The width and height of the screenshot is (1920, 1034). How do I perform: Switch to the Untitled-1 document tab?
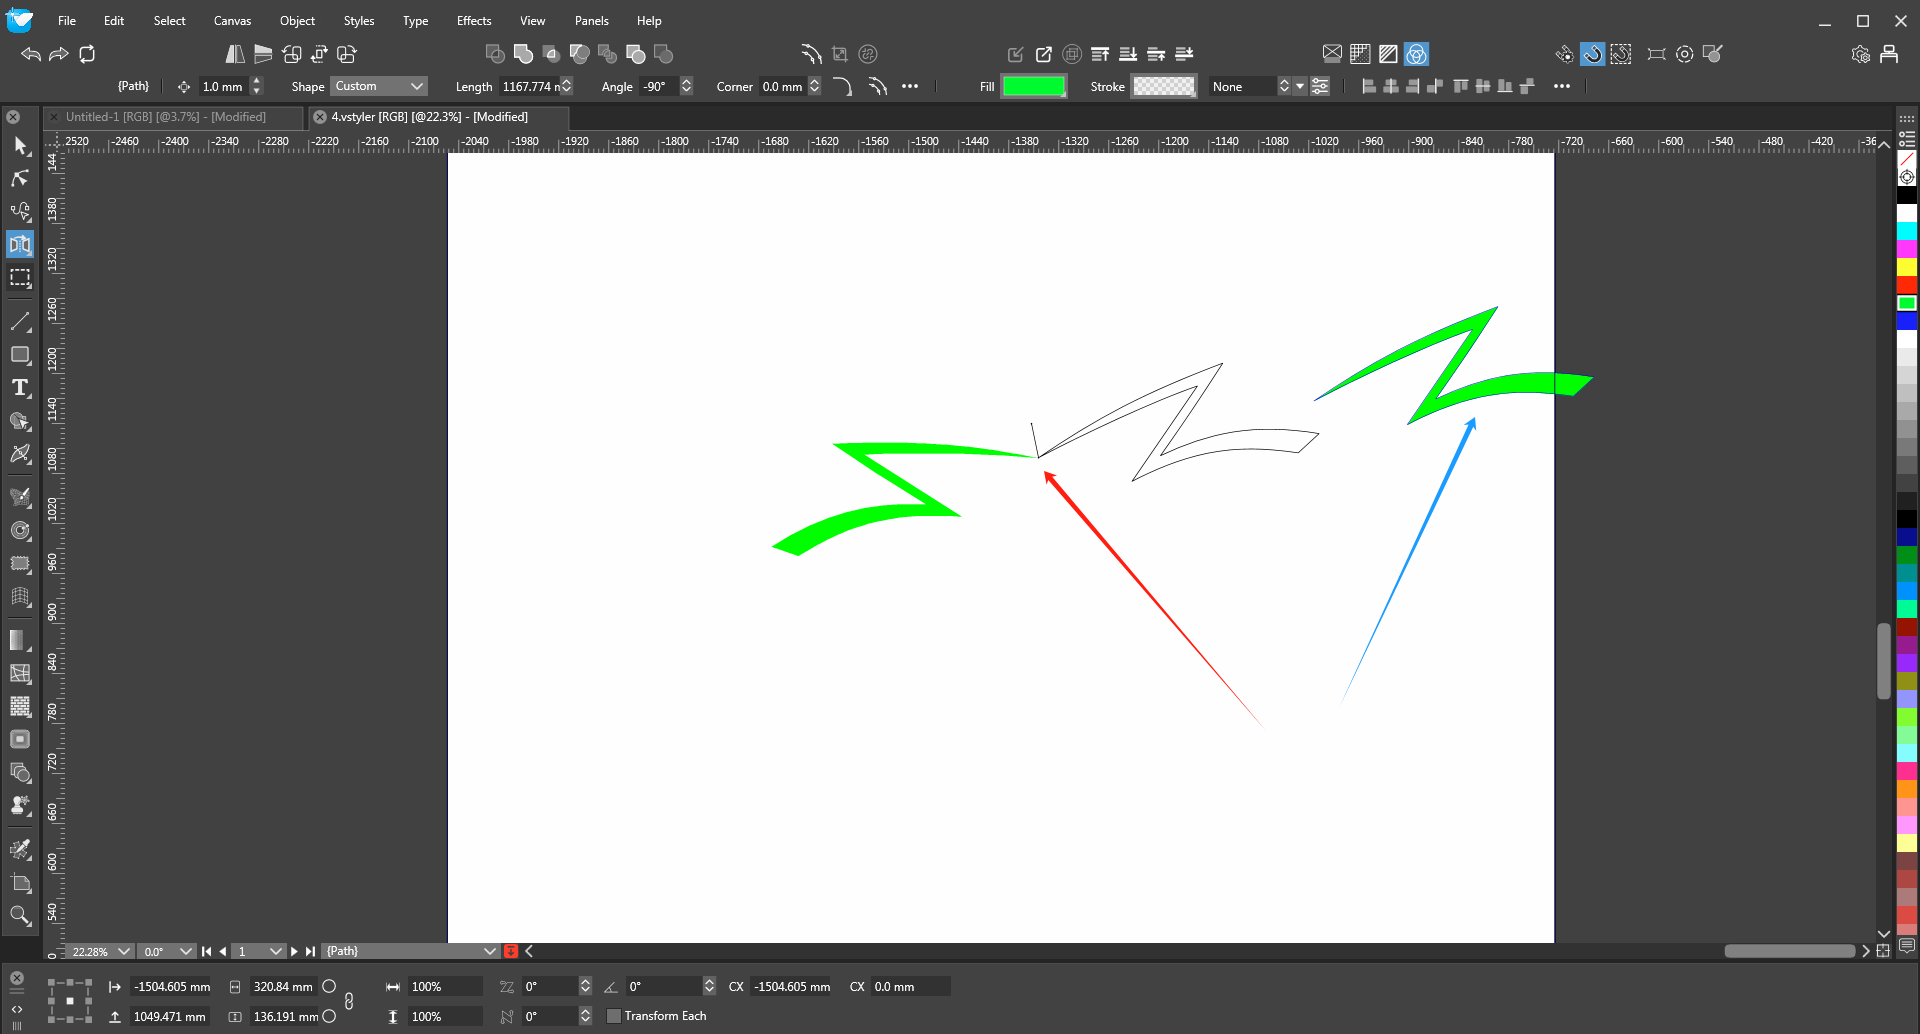point(166,117)
